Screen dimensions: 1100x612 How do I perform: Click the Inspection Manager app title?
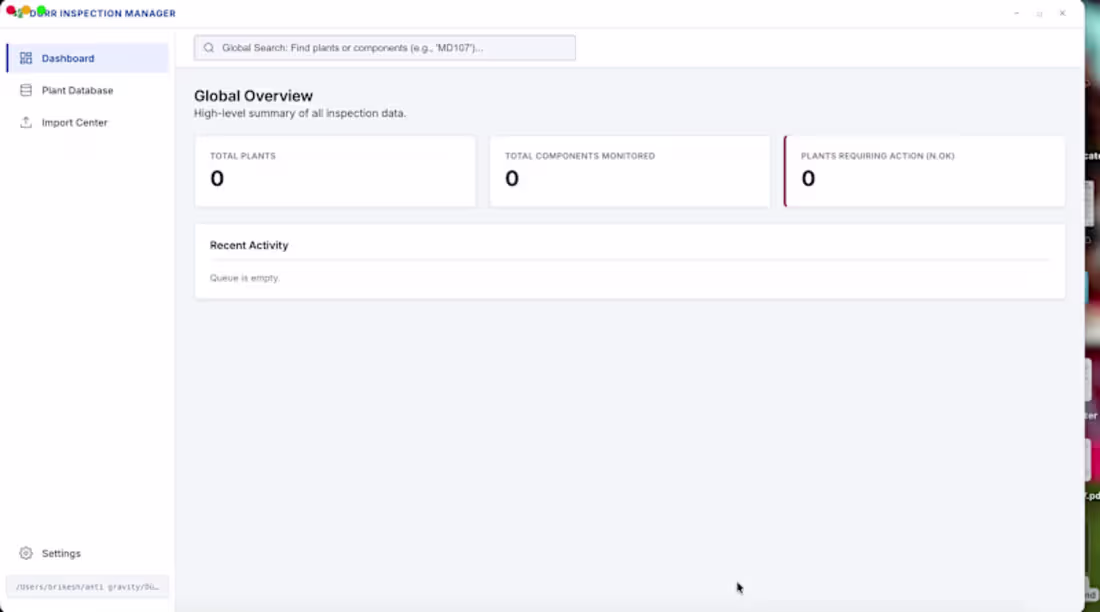pos(103,13)
